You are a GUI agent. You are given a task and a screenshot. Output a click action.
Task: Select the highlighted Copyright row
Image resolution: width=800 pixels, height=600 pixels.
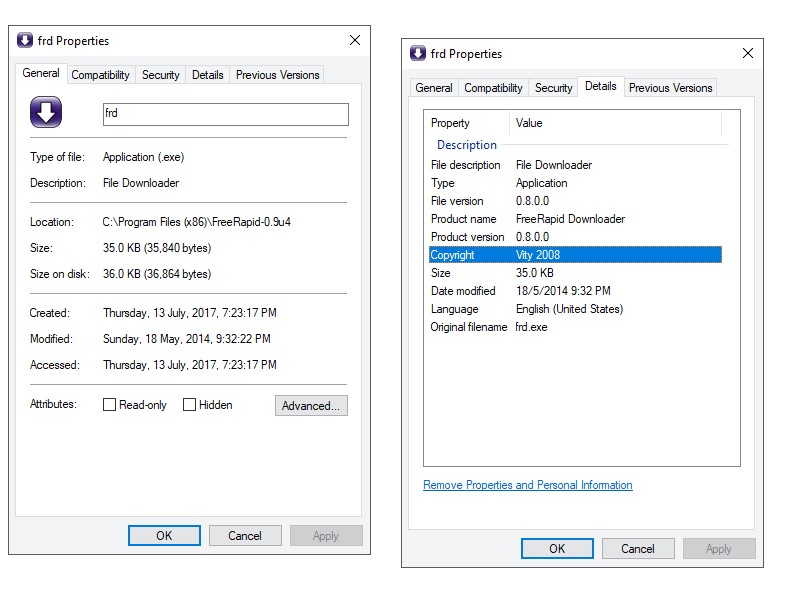pyautogui.click(x=574, y=255)
